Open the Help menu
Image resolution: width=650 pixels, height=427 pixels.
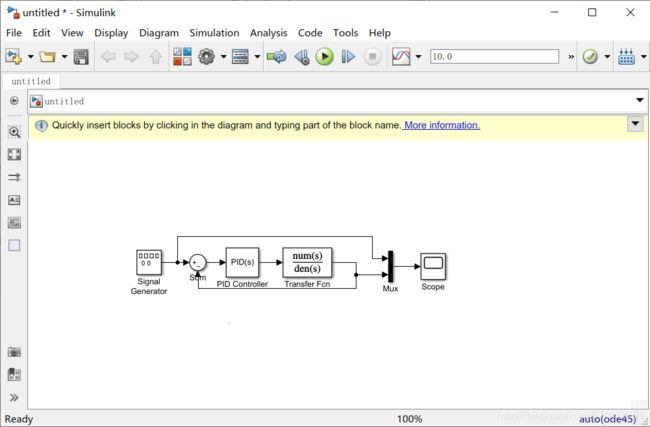coord(380,33)
